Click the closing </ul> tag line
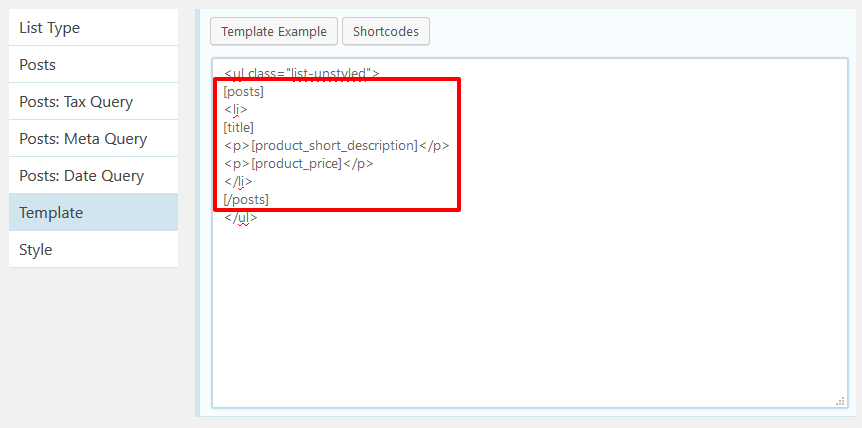The height and width of the screenshot is (428, 862). pos(241,217)
